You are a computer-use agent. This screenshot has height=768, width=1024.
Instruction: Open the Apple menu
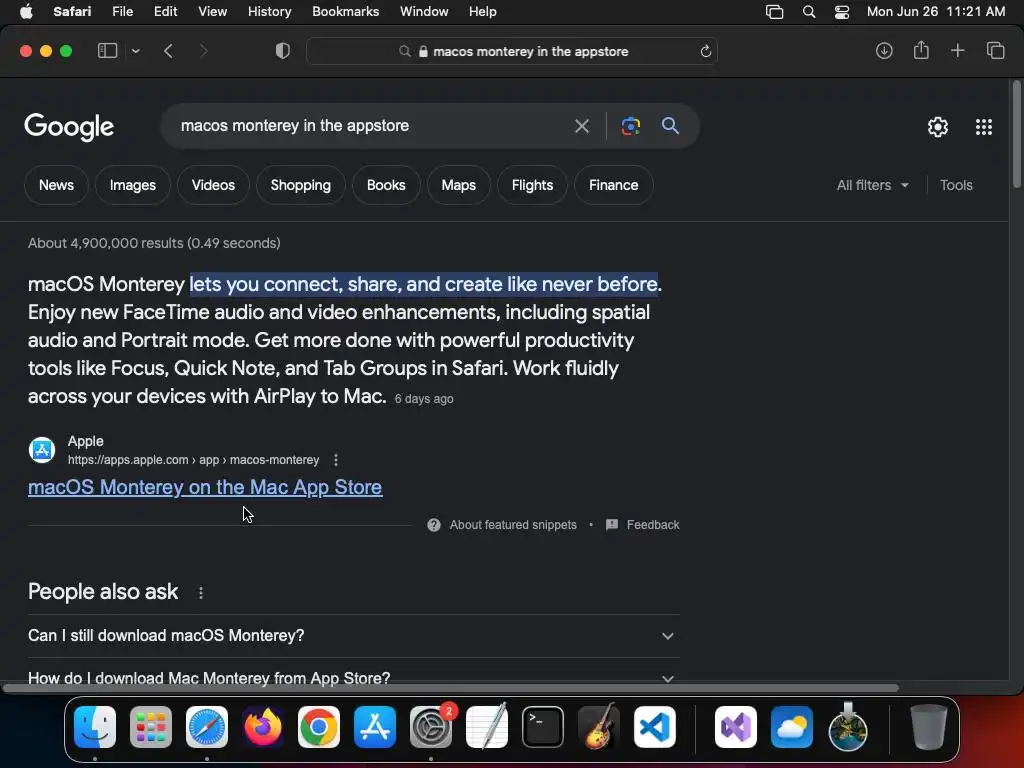(x=26, y=12)
